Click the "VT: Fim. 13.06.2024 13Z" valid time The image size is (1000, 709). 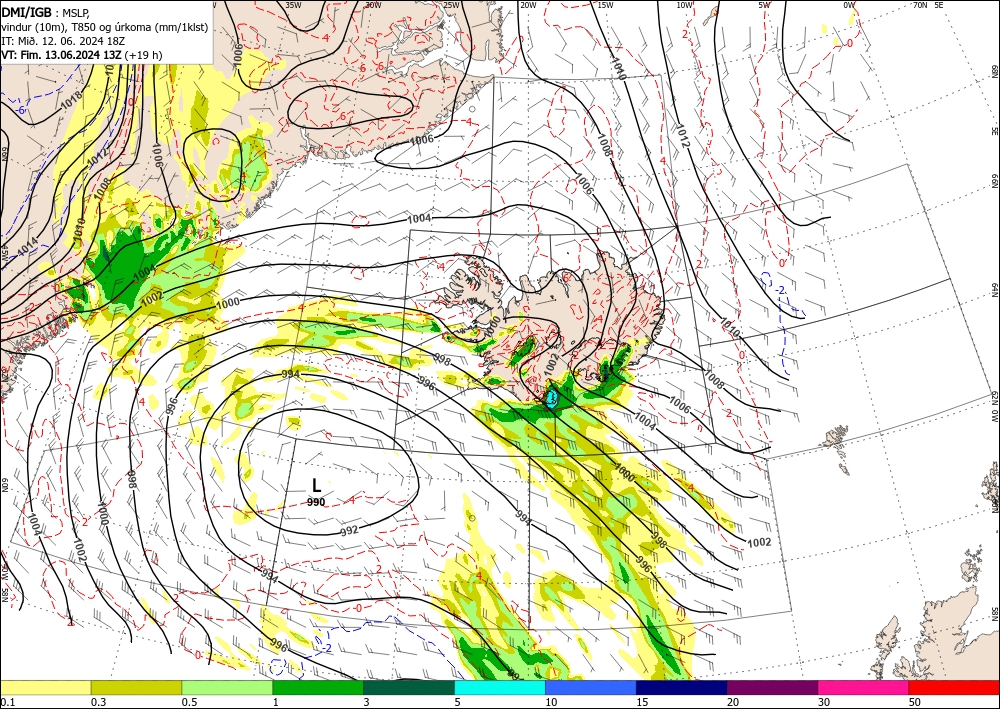[61, 55]
